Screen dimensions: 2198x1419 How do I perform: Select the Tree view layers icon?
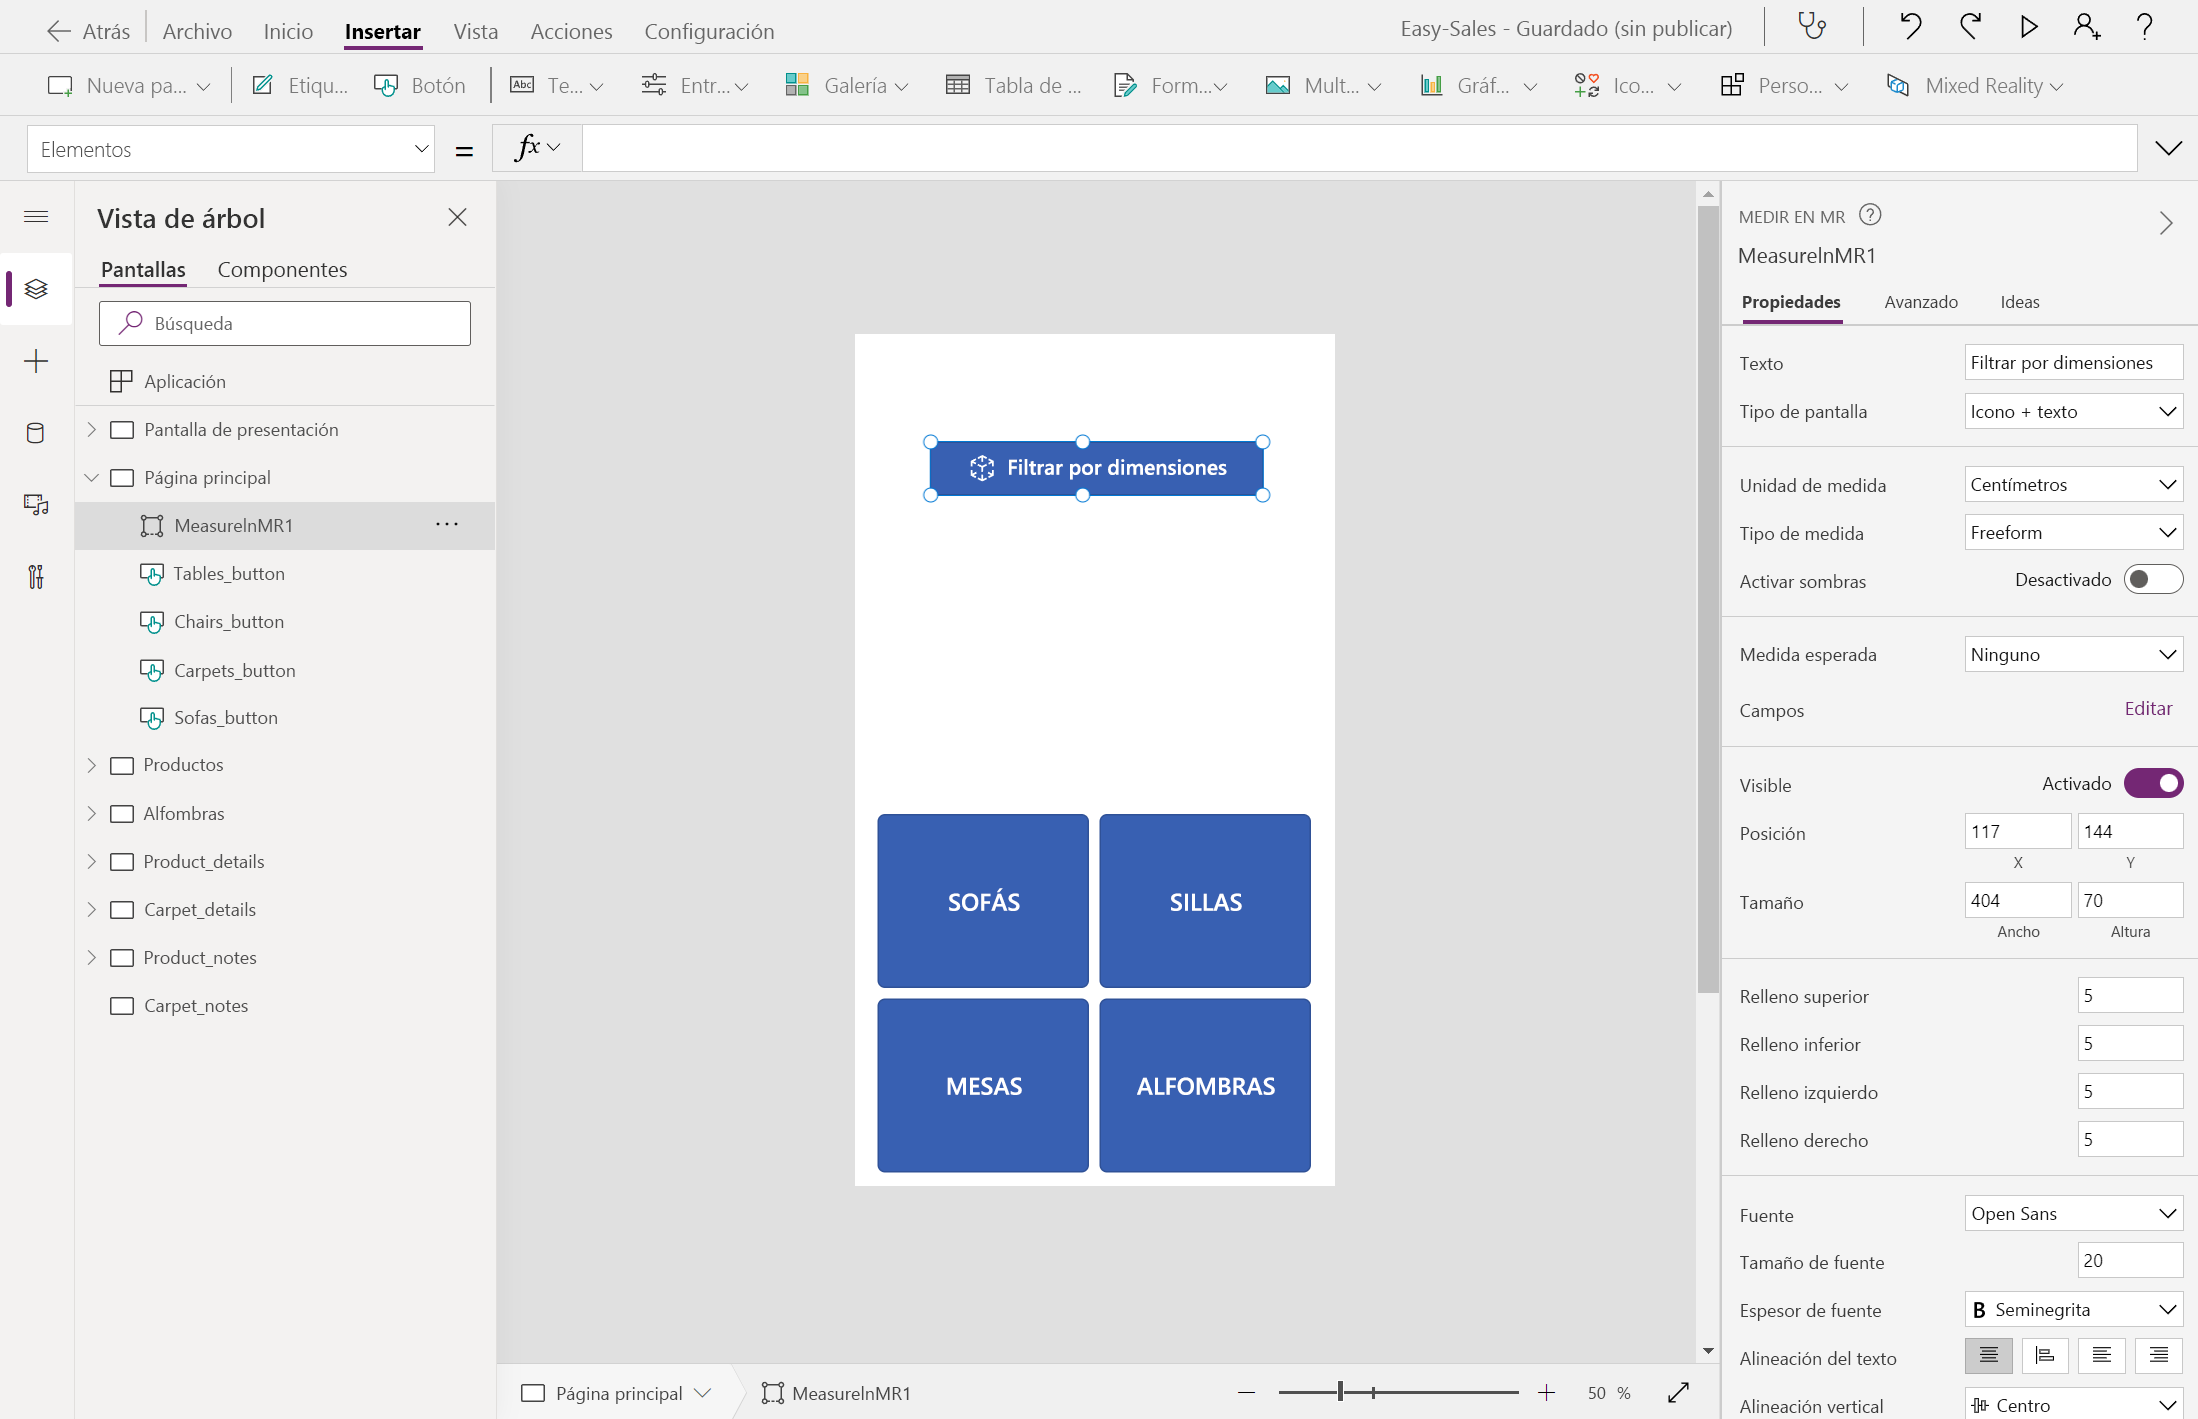(36, 289)
